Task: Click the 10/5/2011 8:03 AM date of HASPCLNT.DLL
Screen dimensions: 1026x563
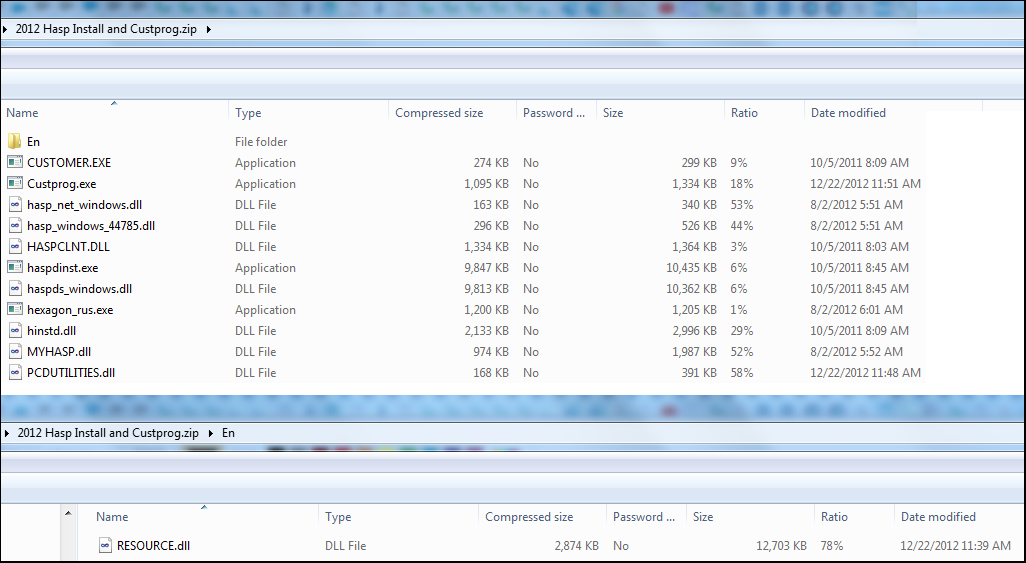Action: point(860,246)
